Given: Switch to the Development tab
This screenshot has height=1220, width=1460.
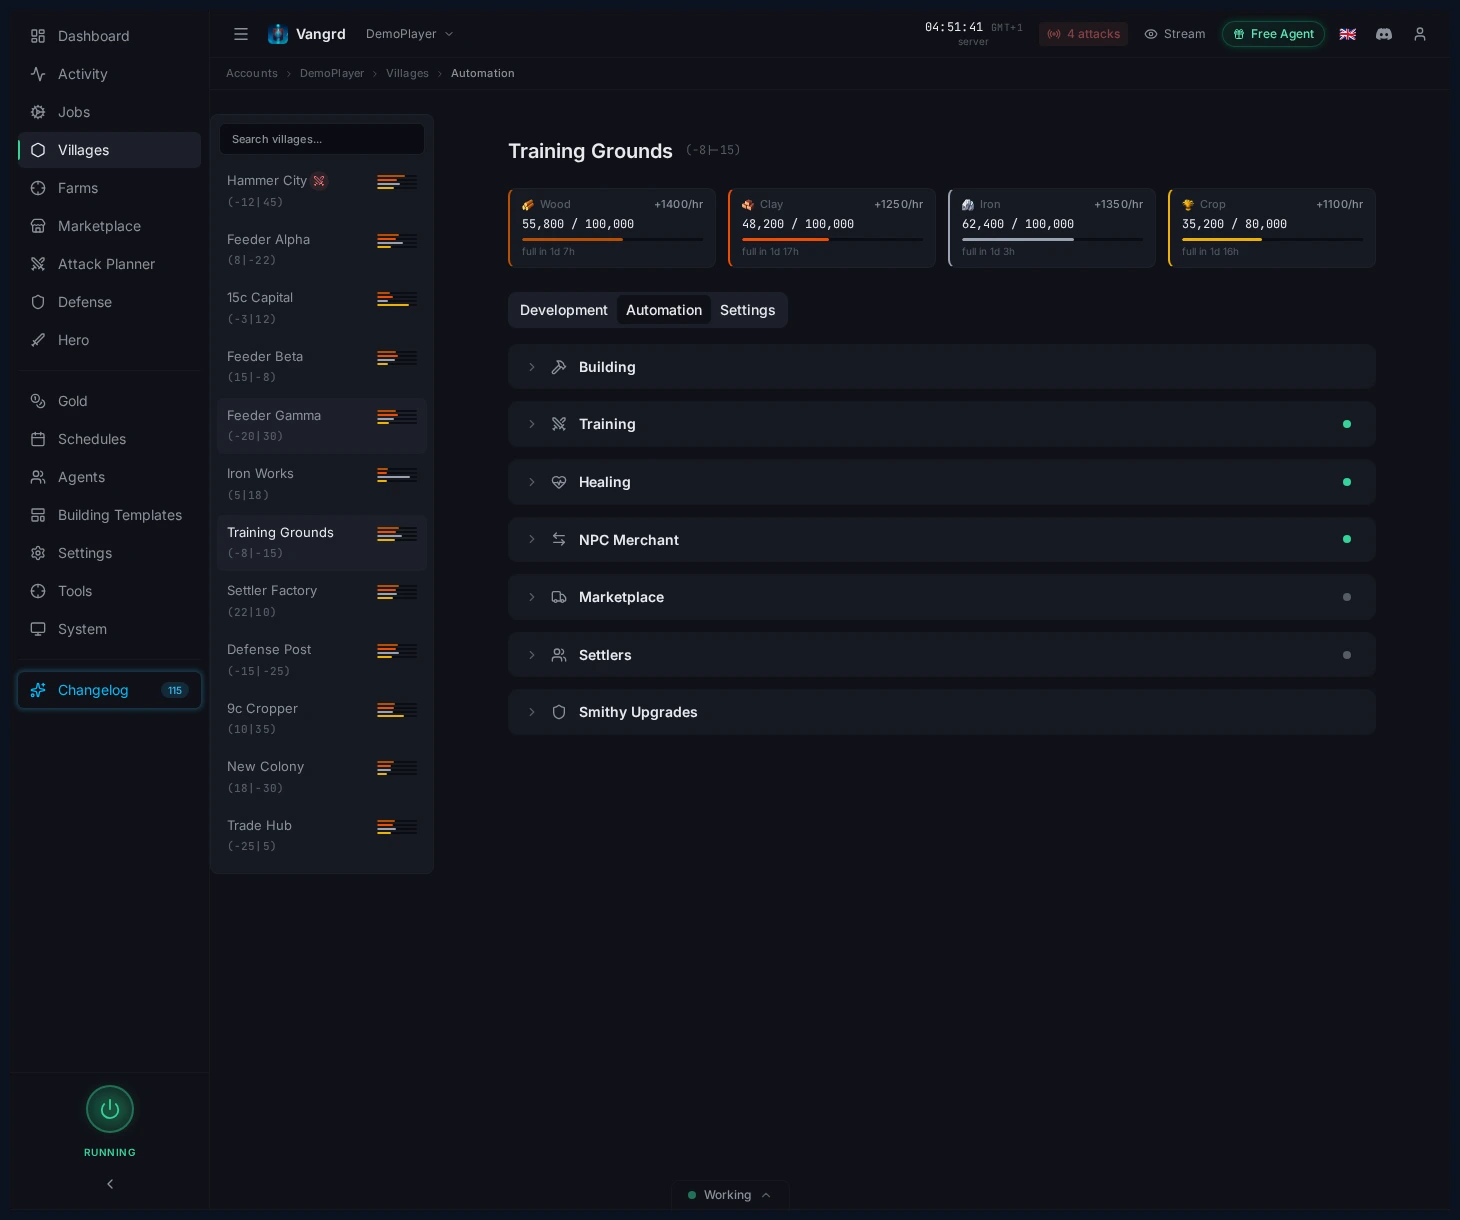Looking at the screenshot, I should (x=564, y=310).
